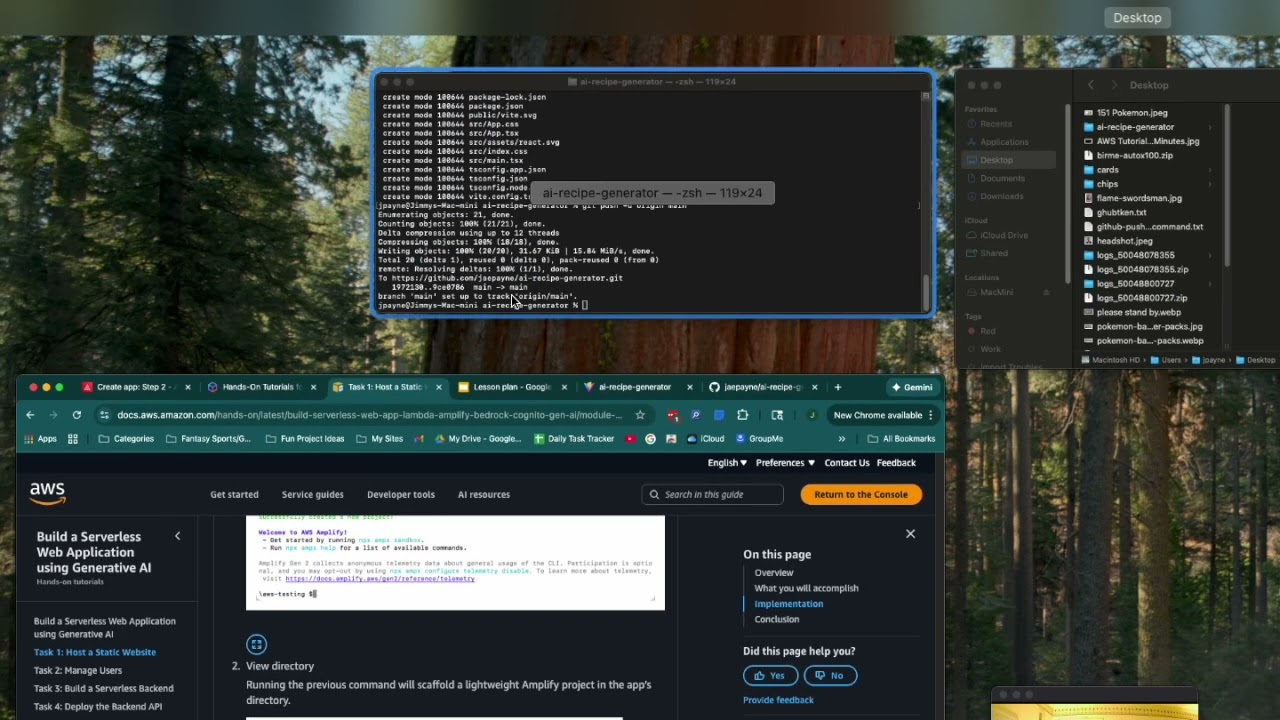Open a new Chrome tab with plus button
This screenshot has width=1280, height=720.
pyautogui.click(x=838, y=387)
